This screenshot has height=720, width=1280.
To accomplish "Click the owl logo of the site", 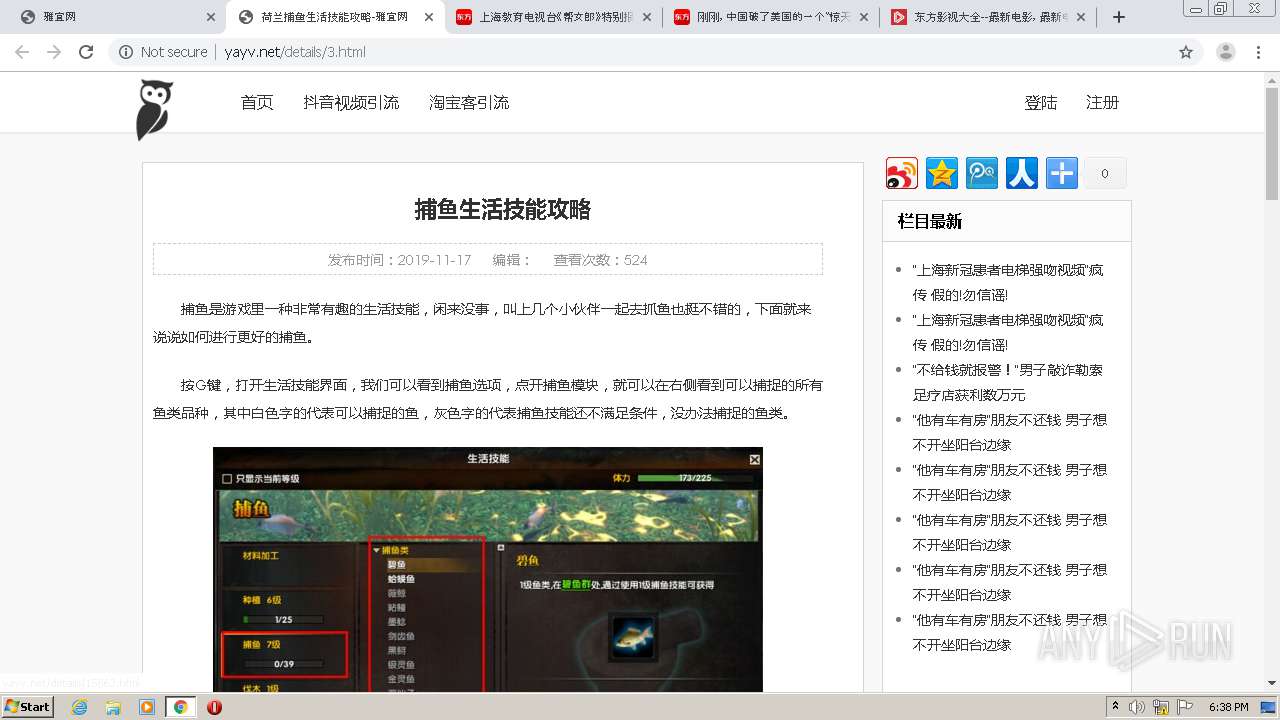I will pyautogui.click(x=154, y=110).
